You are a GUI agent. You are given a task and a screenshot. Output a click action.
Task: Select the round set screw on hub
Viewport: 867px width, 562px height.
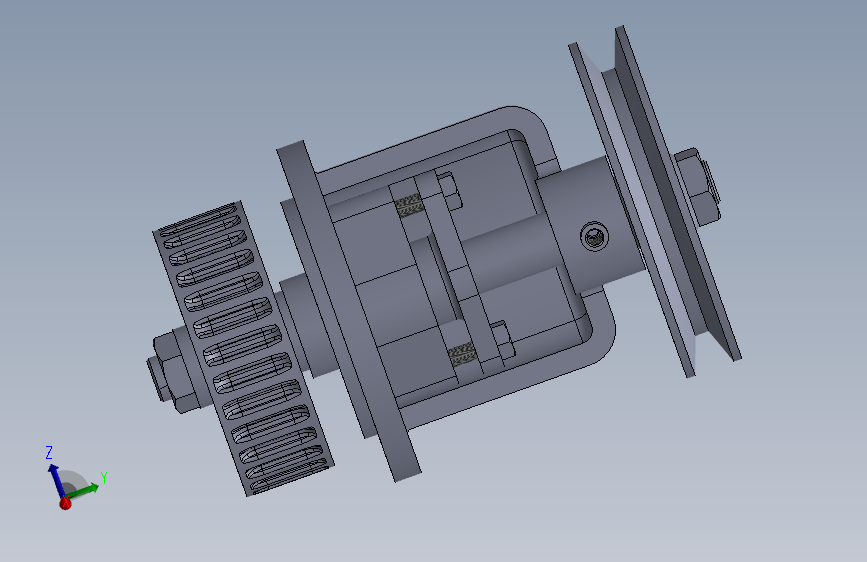click(x=594, y=237)
